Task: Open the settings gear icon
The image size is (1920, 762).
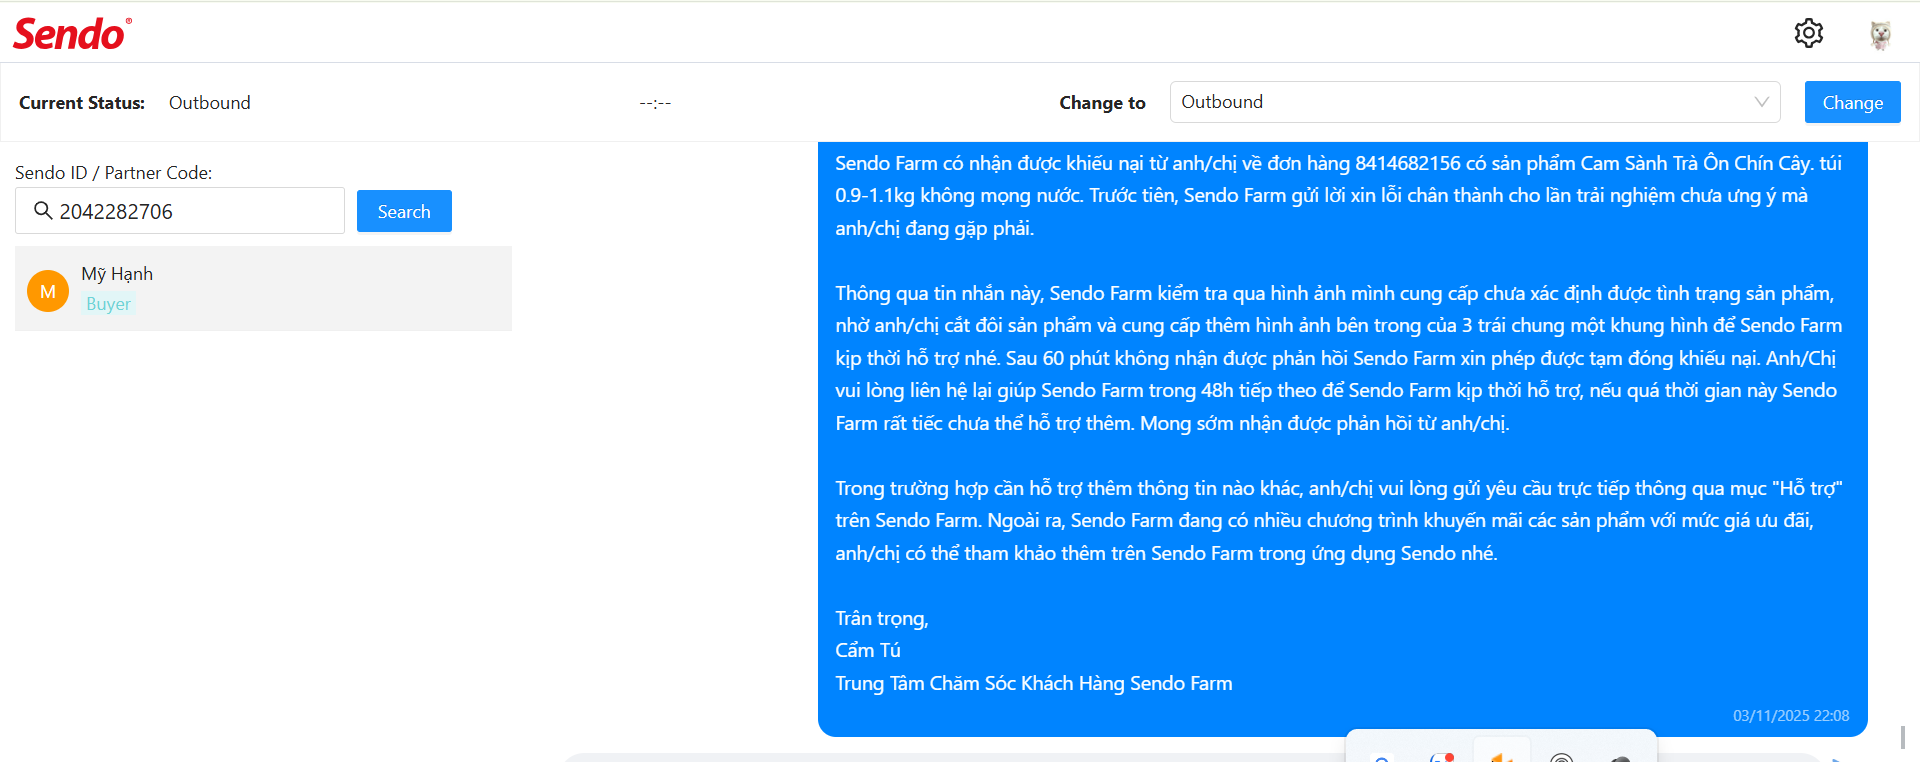Action: [1808, 33]
